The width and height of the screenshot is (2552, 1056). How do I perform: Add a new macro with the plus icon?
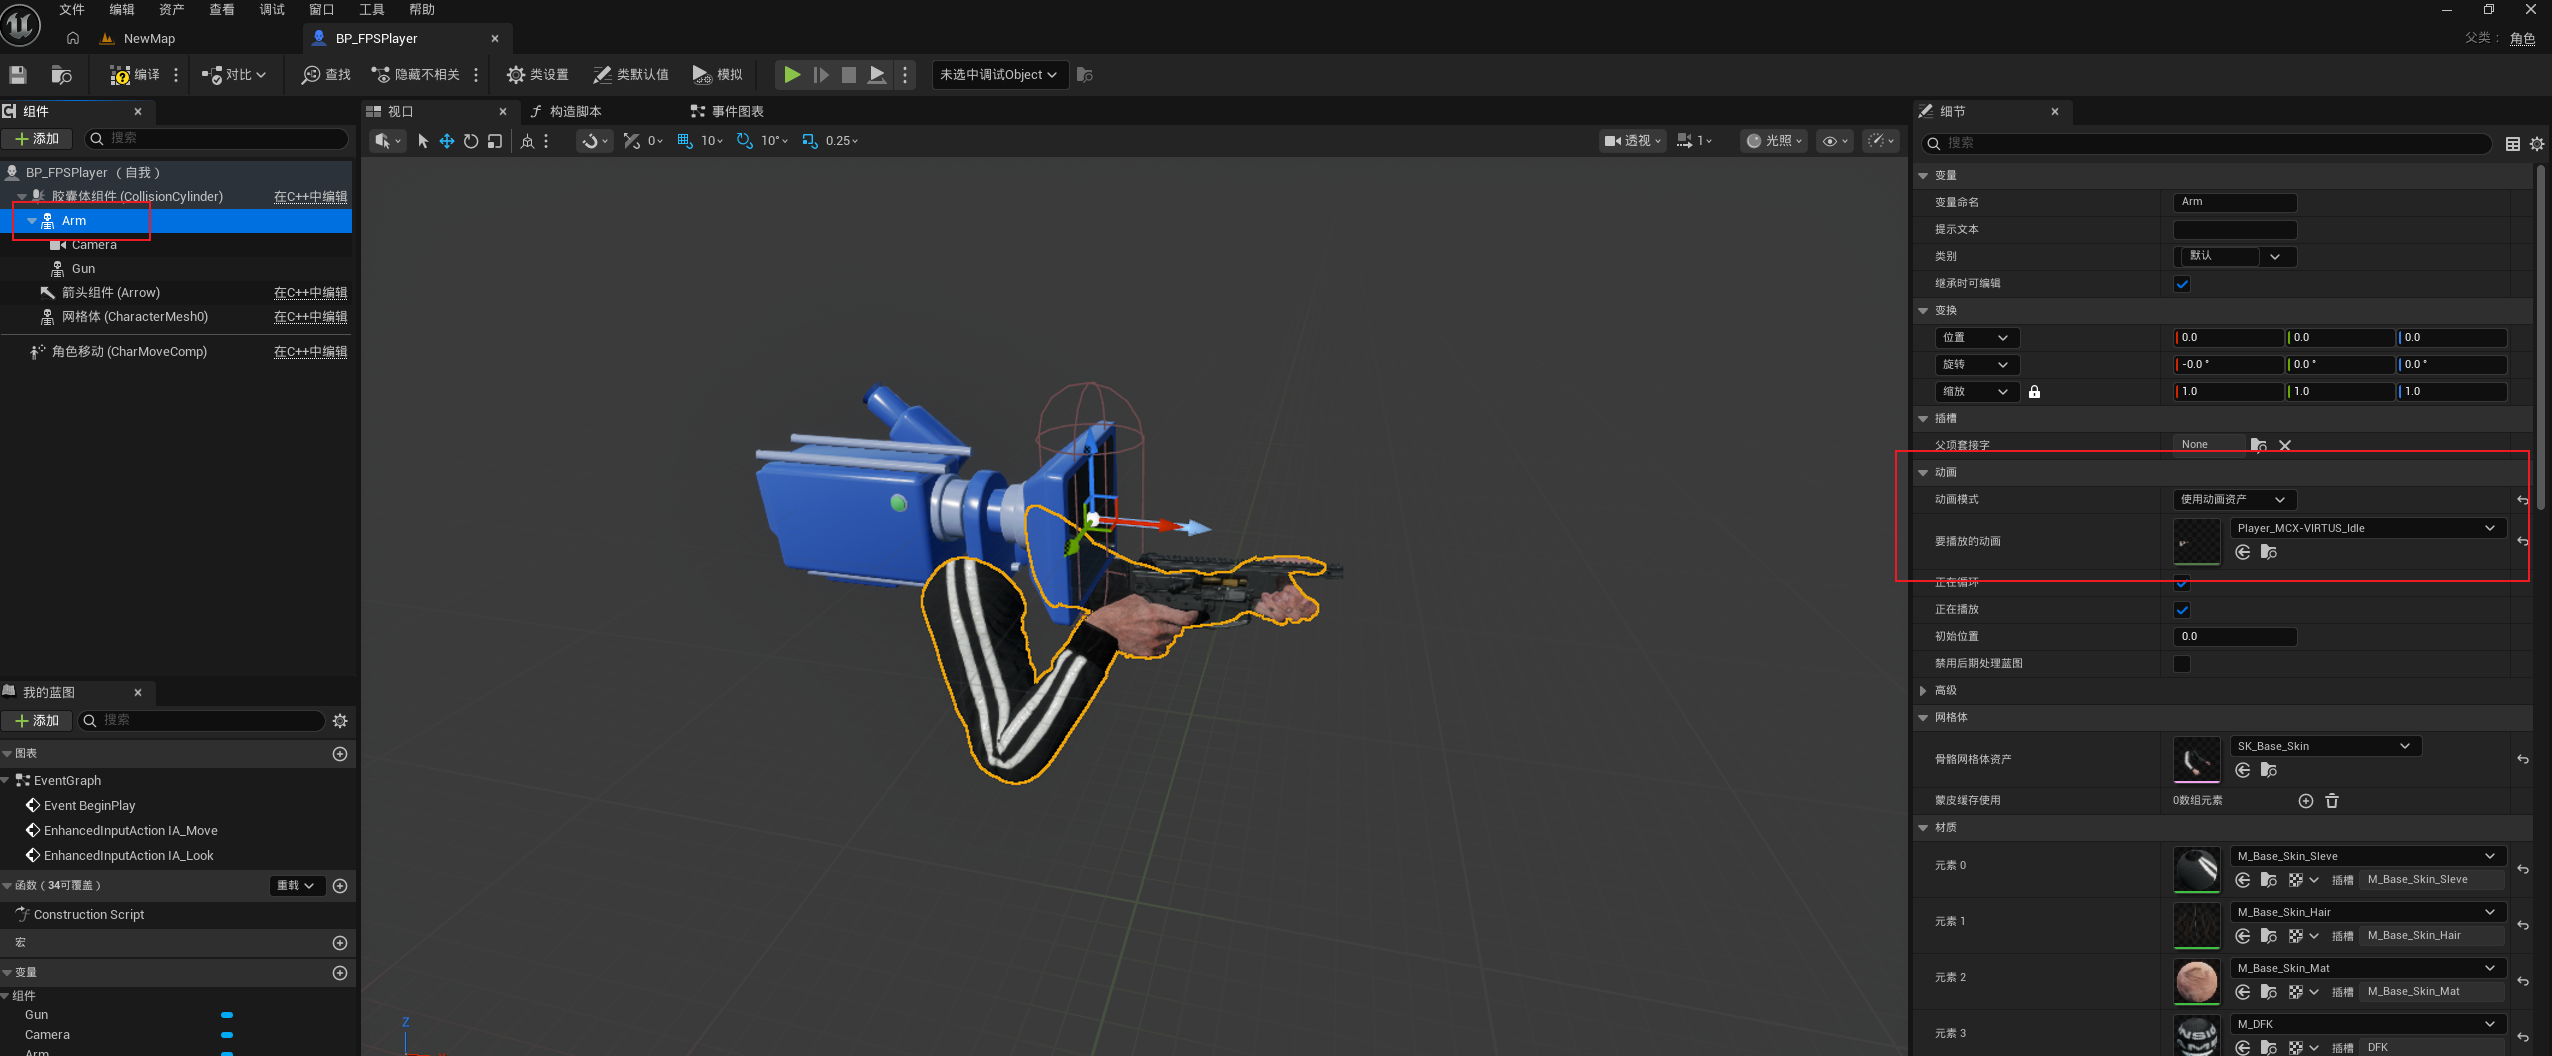340,943
